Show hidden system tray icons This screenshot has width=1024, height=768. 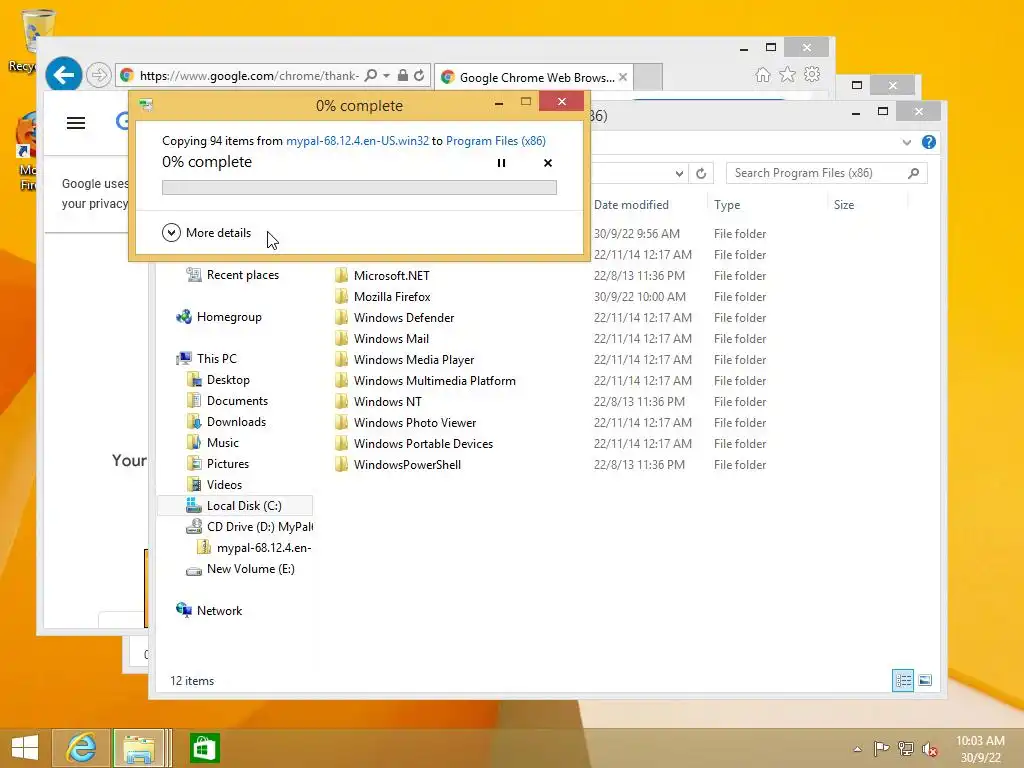click(857, 749)
